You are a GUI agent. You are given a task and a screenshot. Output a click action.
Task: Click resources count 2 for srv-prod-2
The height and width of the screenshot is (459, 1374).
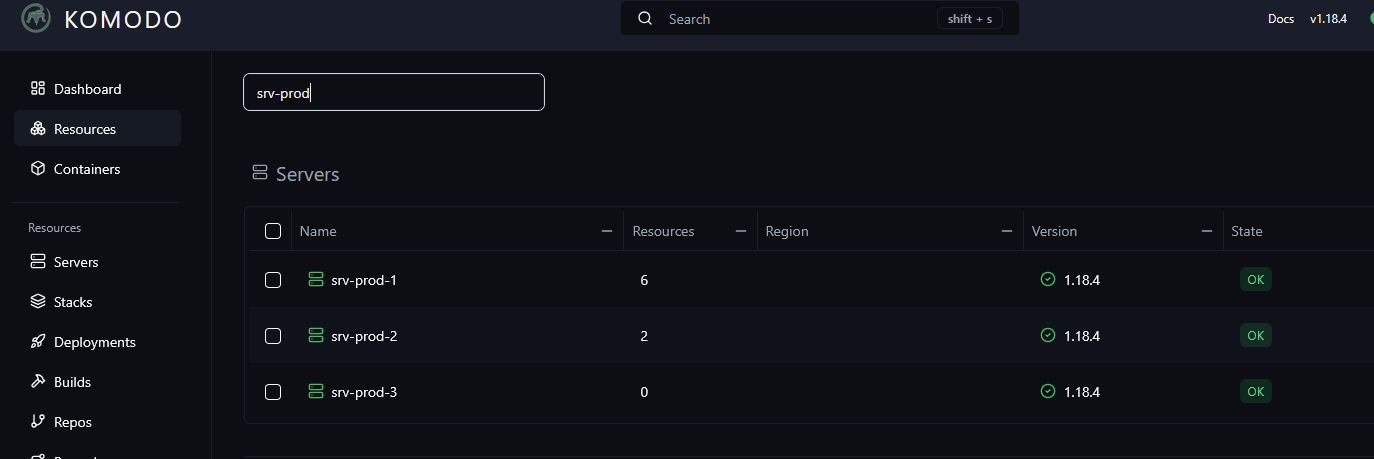[644, 336]
